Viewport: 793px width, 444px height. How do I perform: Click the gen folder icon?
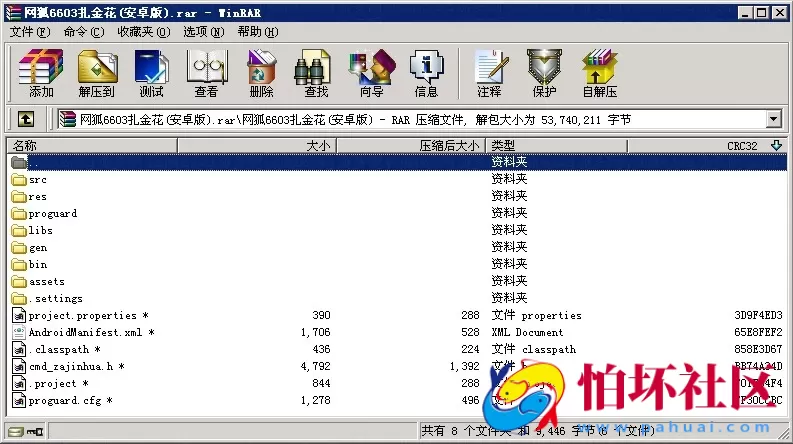point(19,247)
